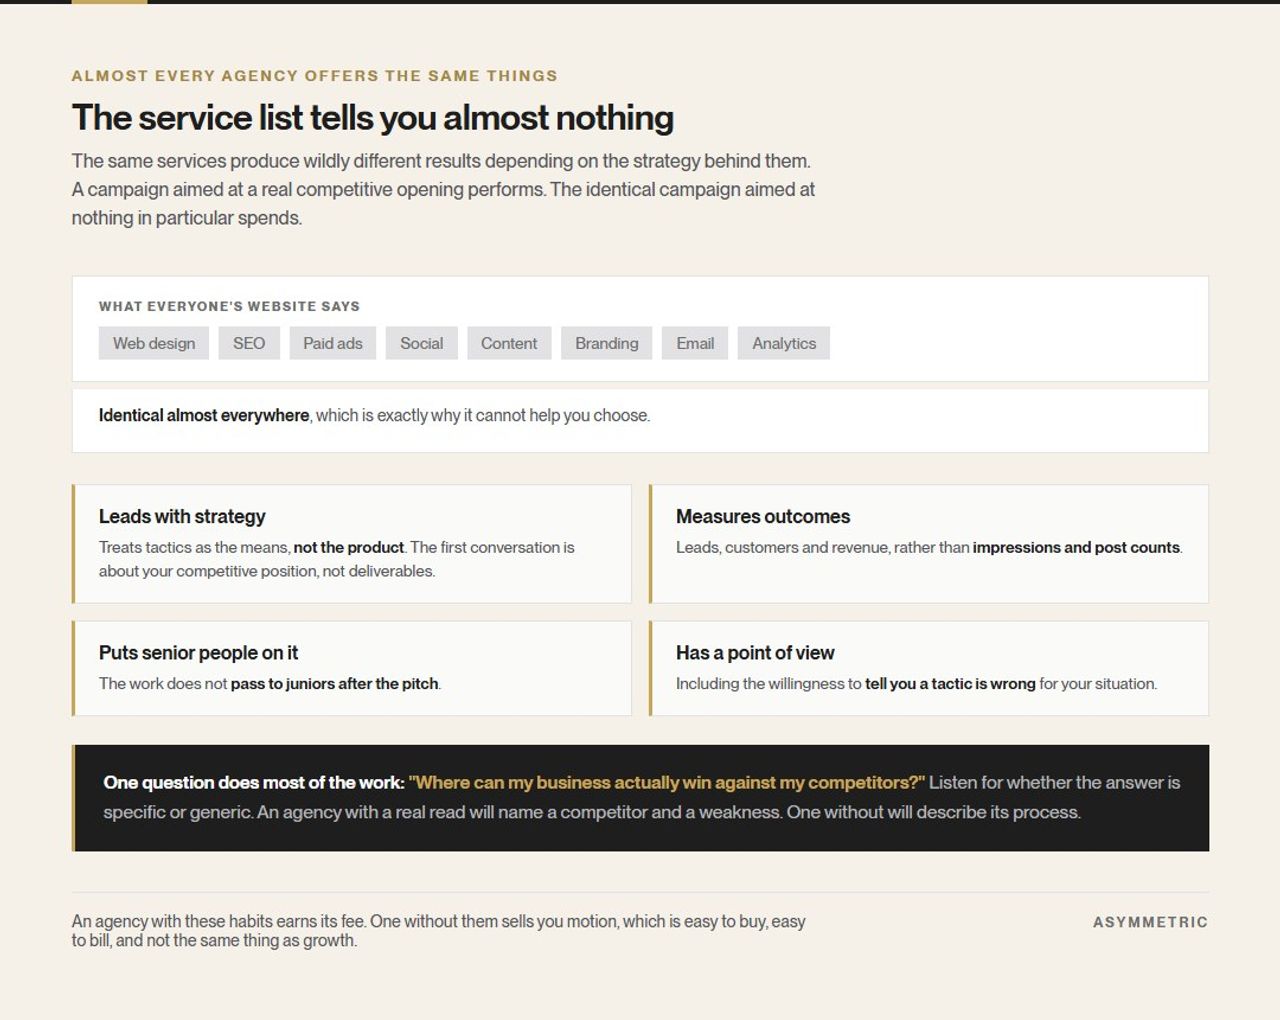Click the 'WHAT EVERYONE'S WEBSITE SAYS' label
The width and height of the screenshot is (1280, 1020).
pos(229,306)
